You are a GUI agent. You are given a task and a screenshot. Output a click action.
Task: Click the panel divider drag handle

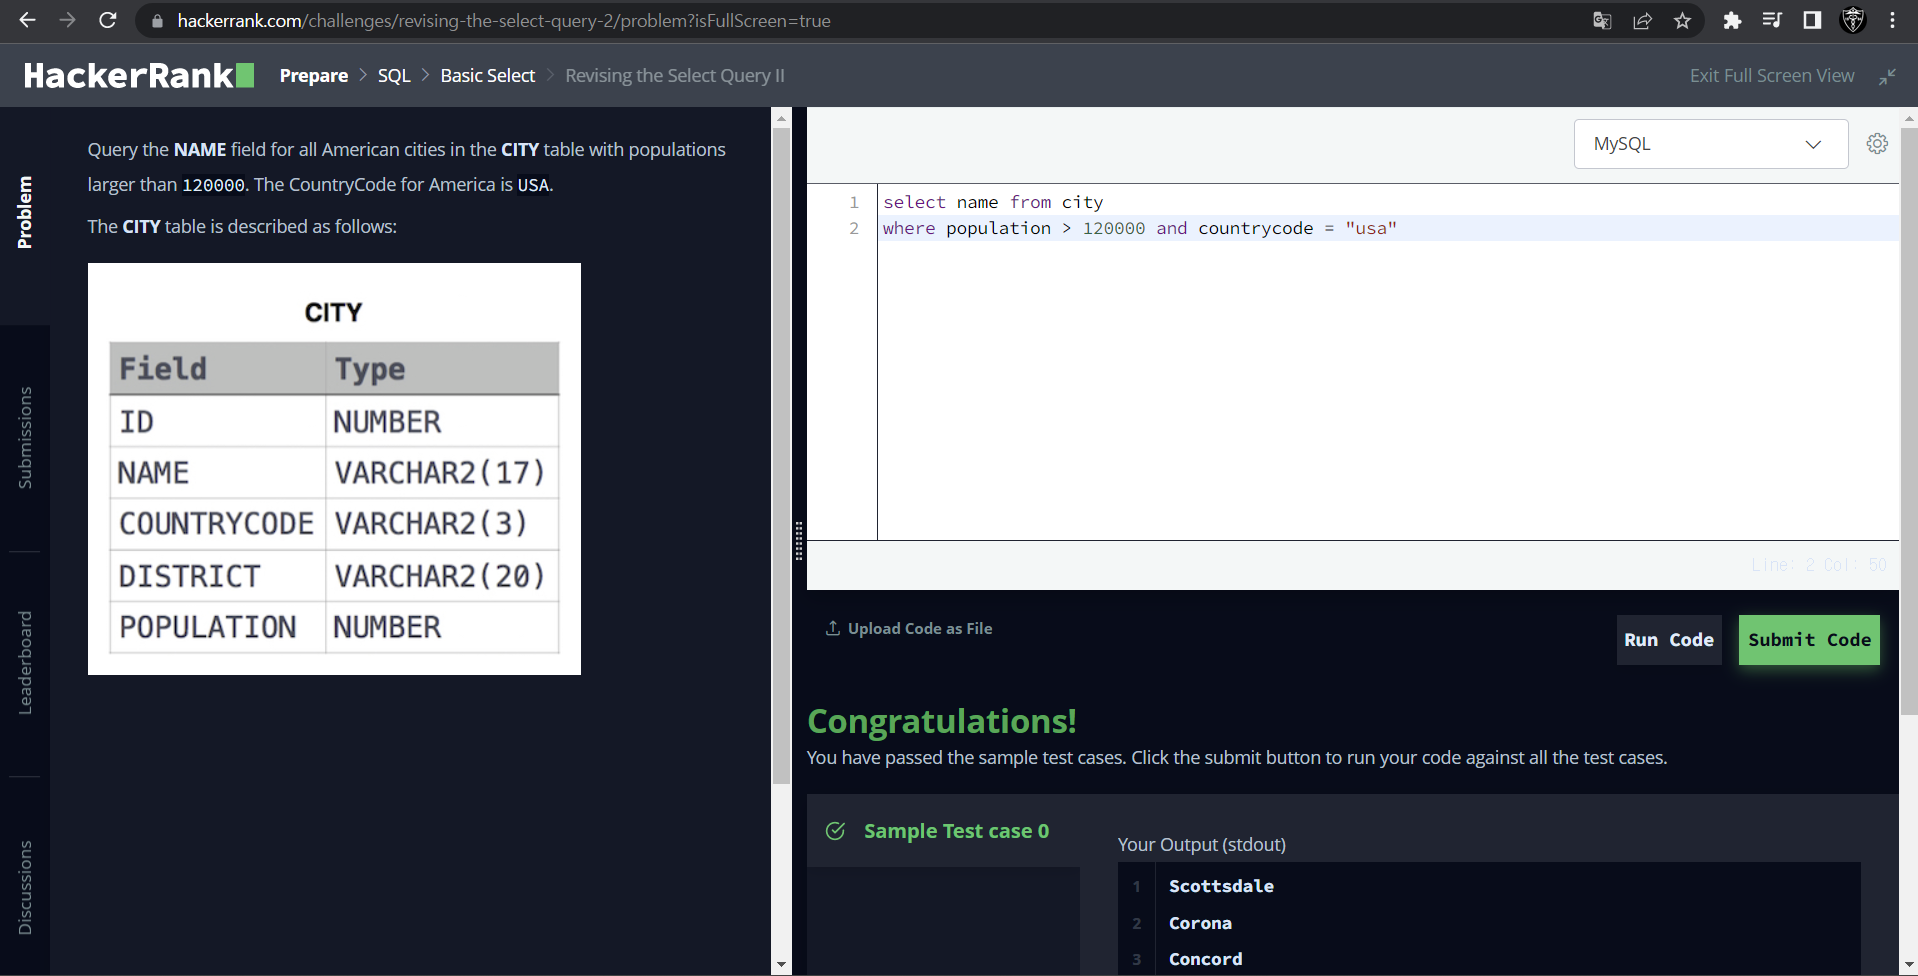pos(799,541)
